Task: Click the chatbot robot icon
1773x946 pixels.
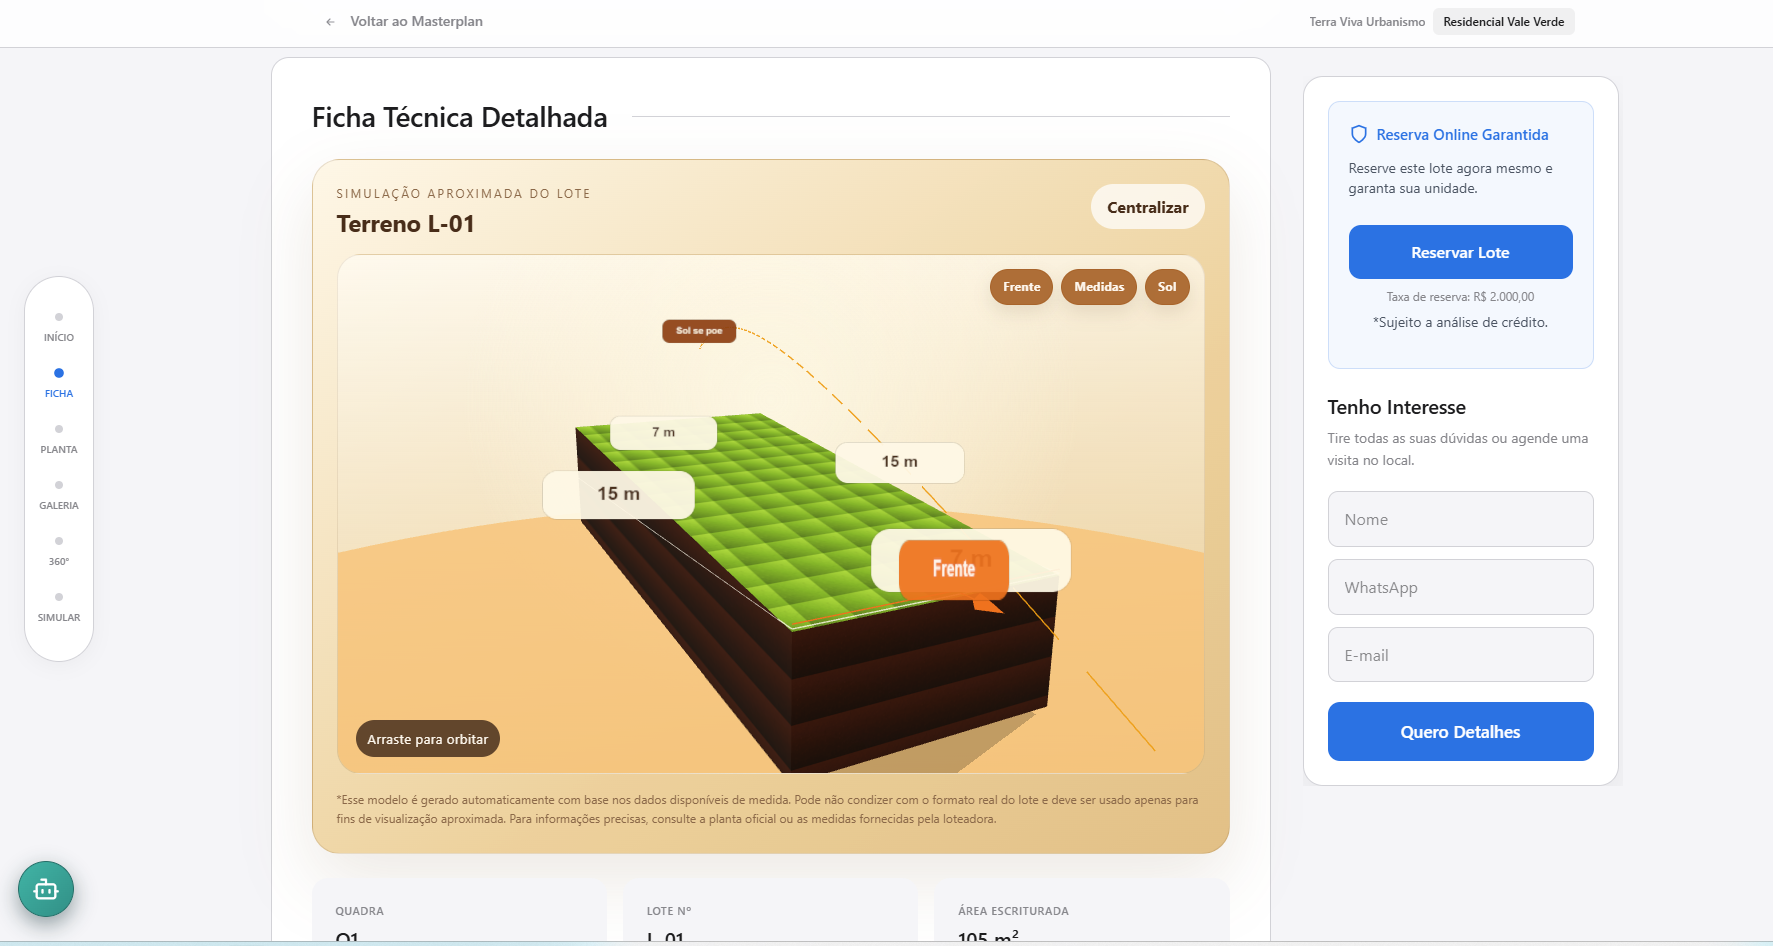Action: point(46,889)
